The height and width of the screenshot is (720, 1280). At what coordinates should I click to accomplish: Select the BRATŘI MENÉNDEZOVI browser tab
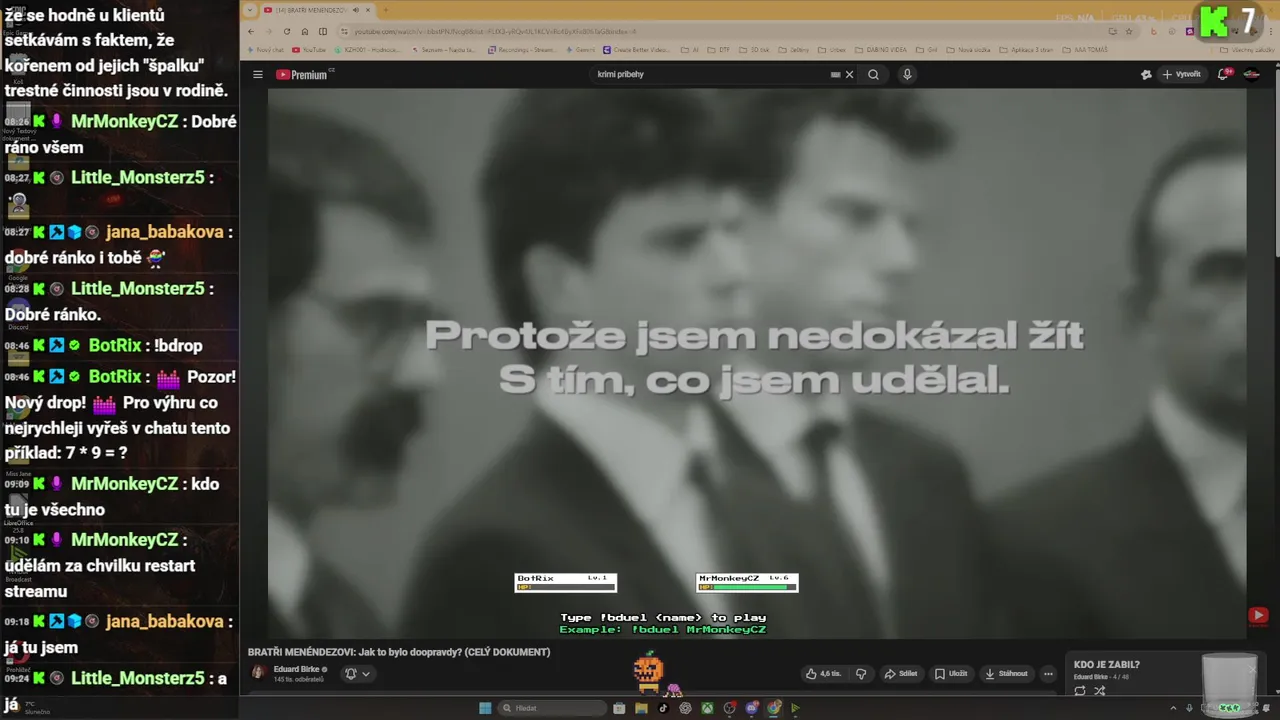pos(311,10)
